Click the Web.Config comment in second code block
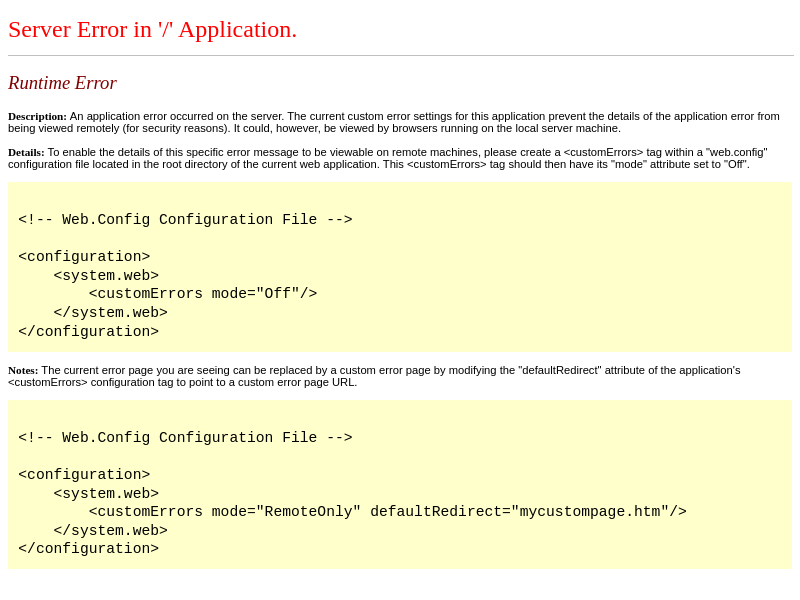Viewport: 800px width, 600px height. tap(185, 438)
